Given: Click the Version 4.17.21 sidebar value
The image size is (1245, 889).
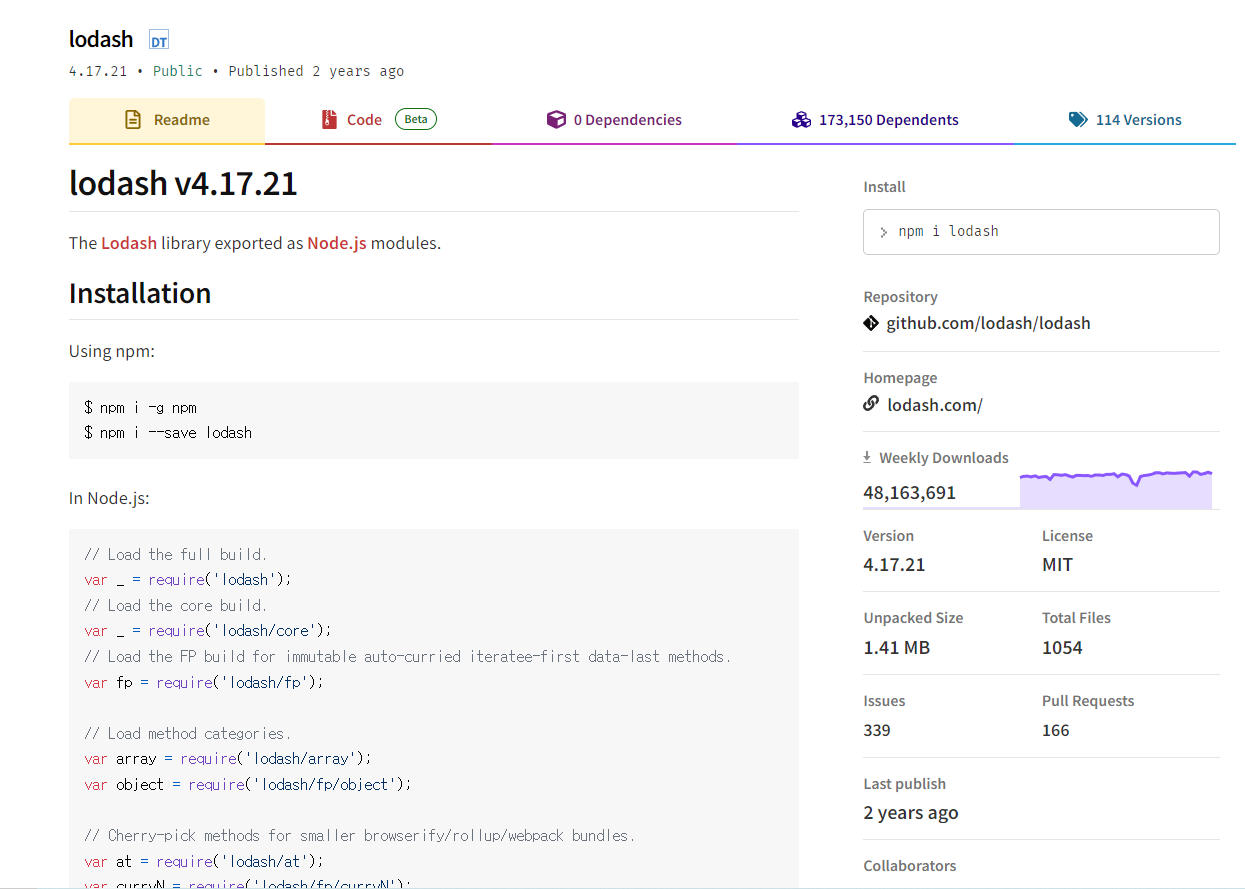Looking at the screenshot, I should click(894, 564).
